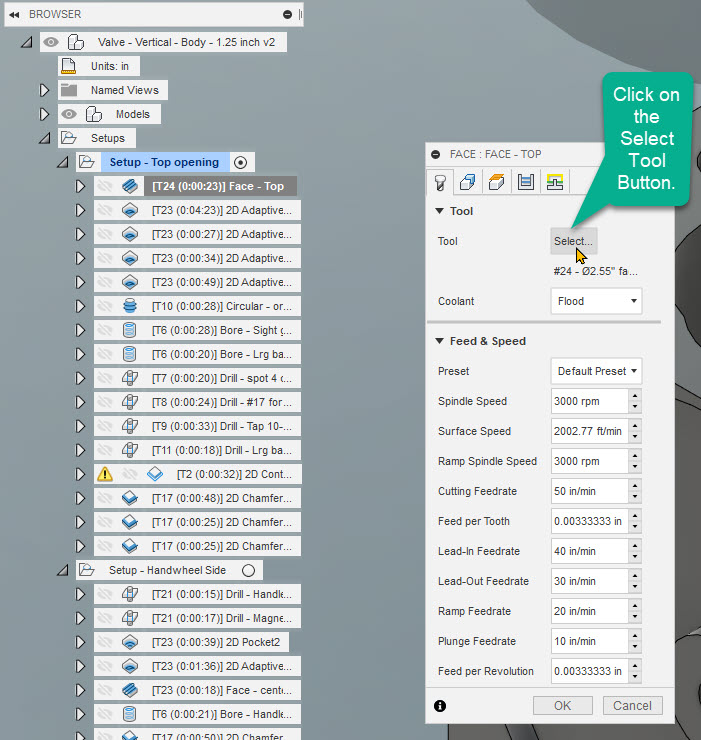701x740 pixels.
Task: Toggle visibility of T9 Drill - Tap 10
Action: coord(105,426)
